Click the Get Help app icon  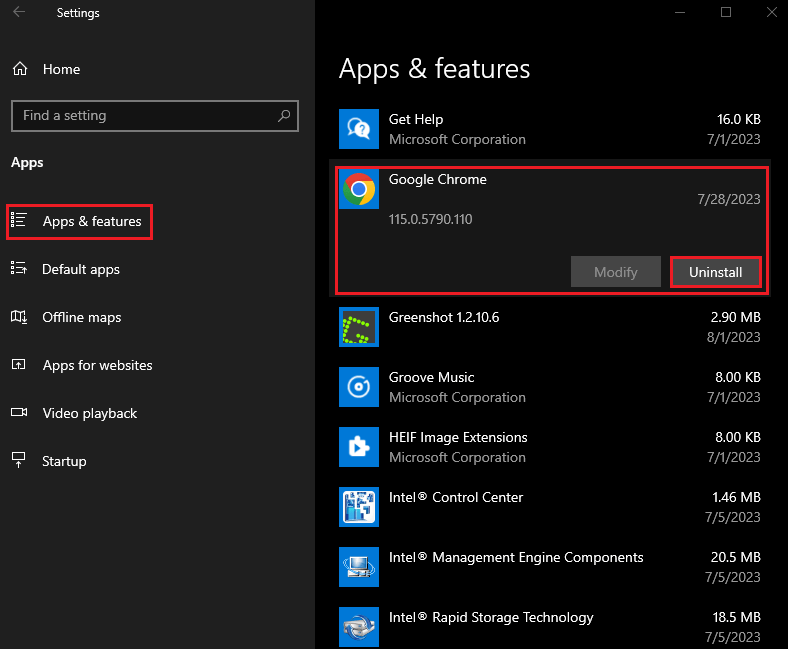pos(359,129)
